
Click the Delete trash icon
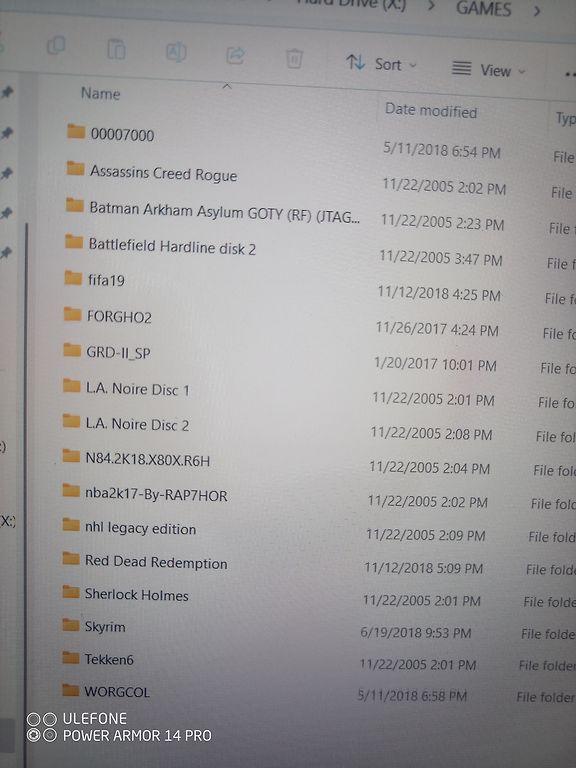pos(294,58)
